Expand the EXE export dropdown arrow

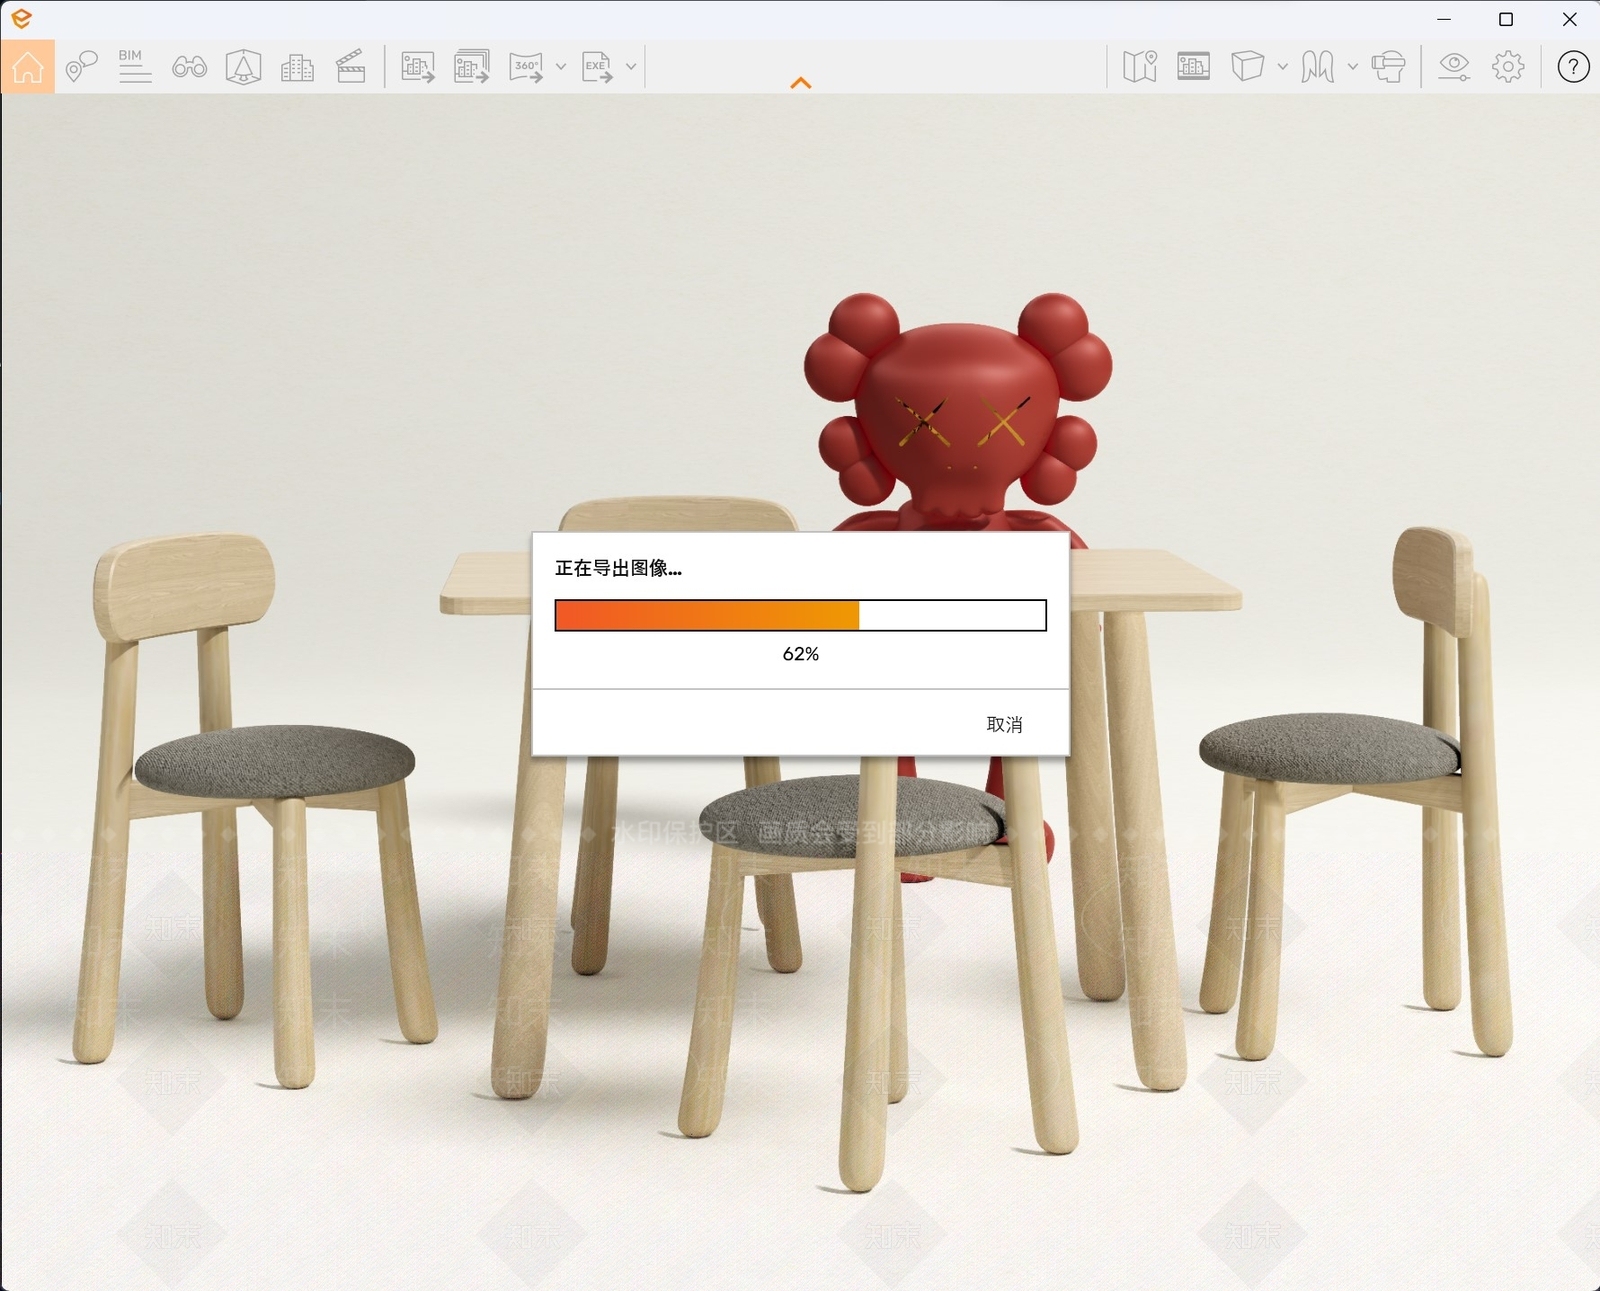pyautogui.click(x=631, y=67)
